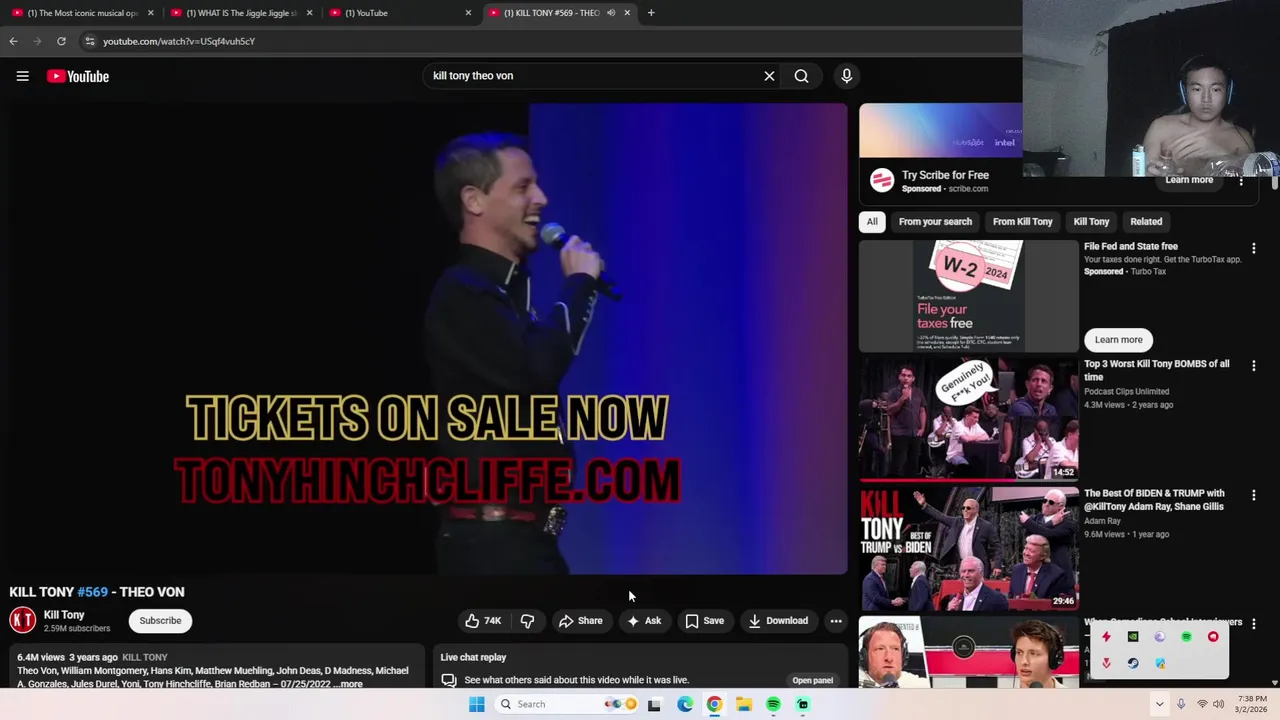Open a new browser tab
Viewport: 1280px width, 720px height.
(x=651, y=13)
